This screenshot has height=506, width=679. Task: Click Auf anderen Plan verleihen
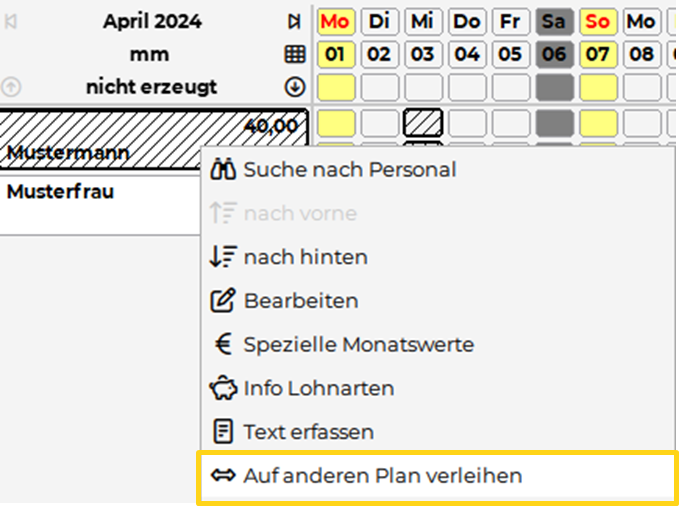pos(382,477)
